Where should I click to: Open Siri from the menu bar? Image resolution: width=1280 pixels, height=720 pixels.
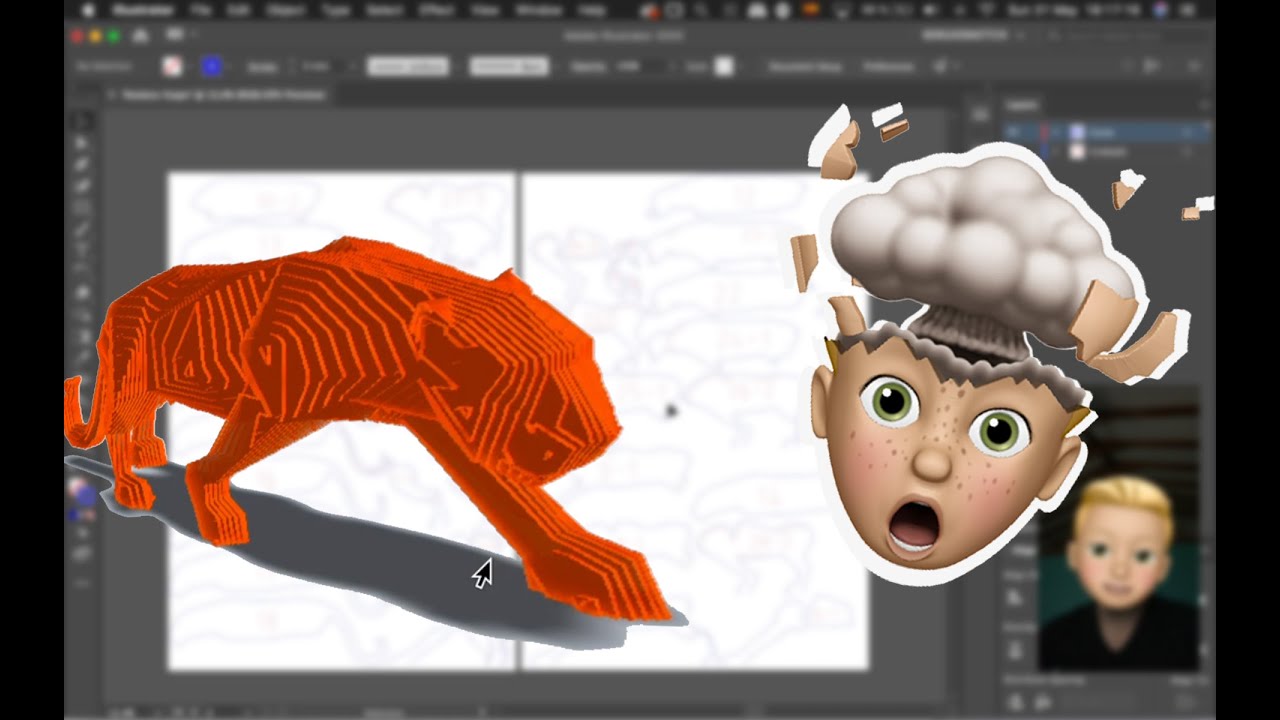(1160, 10)
